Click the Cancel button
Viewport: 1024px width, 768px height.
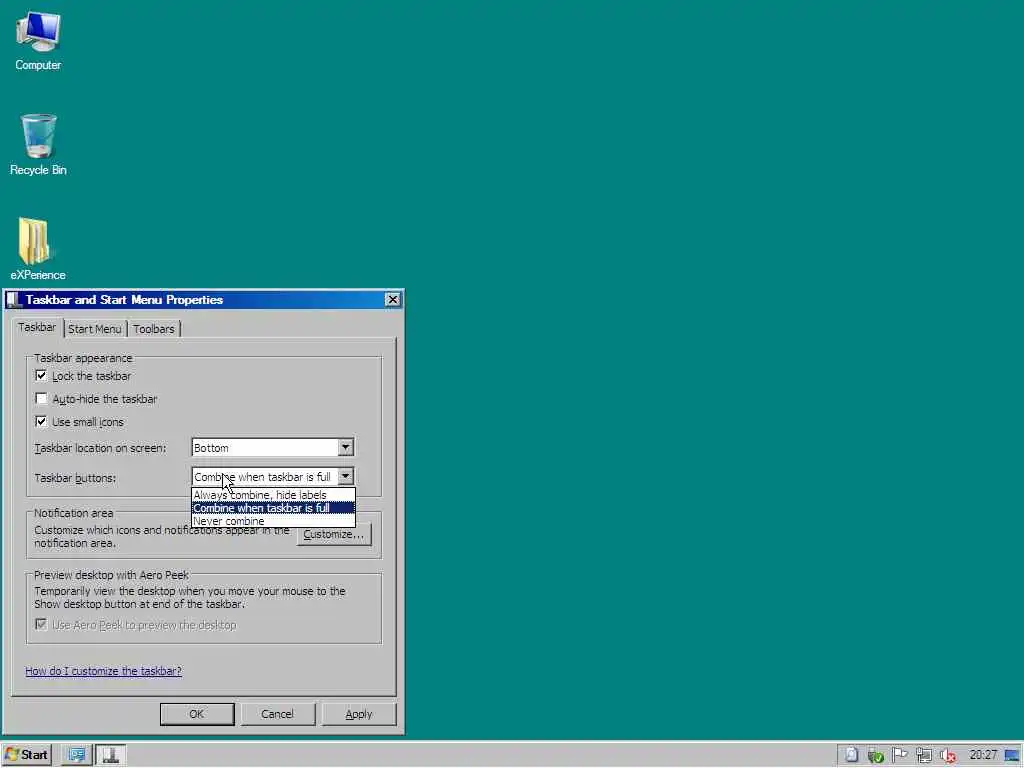(x=278, y=714)
